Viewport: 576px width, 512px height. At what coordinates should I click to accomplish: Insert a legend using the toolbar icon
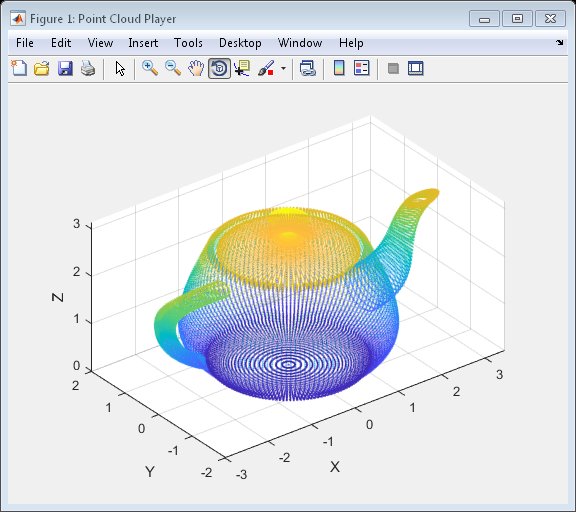[362, 68]
